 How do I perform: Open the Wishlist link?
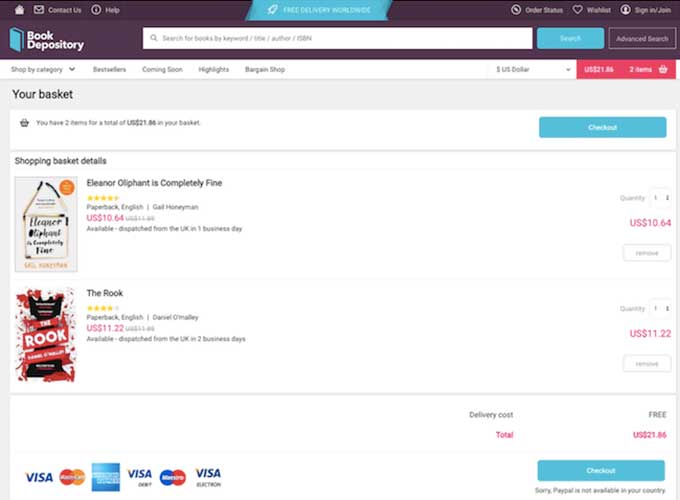click(x=598, y=10)
